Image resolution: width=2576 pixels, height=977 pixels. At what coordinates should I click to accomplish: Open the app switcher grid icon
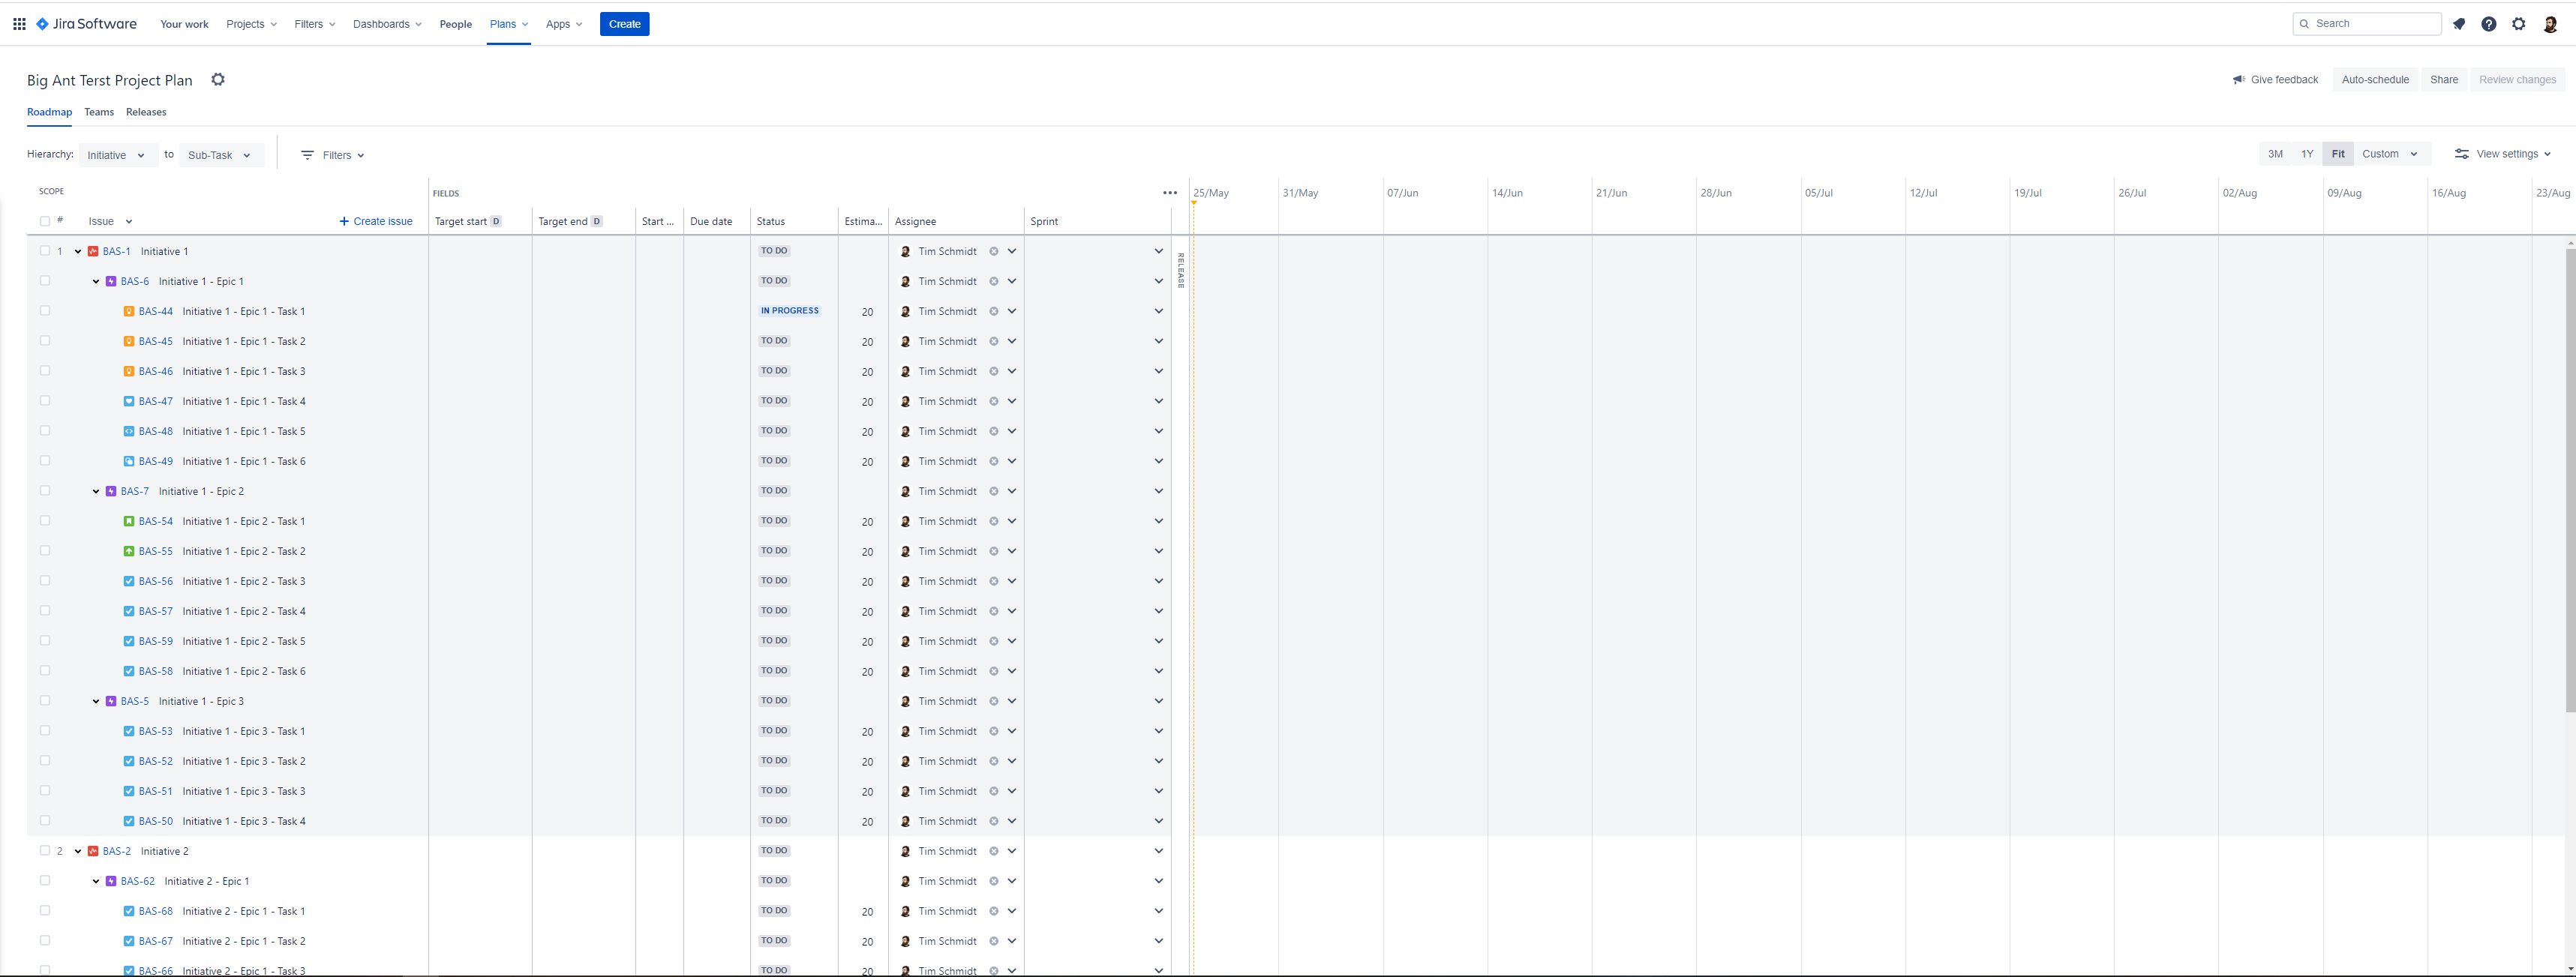[19, 24]
